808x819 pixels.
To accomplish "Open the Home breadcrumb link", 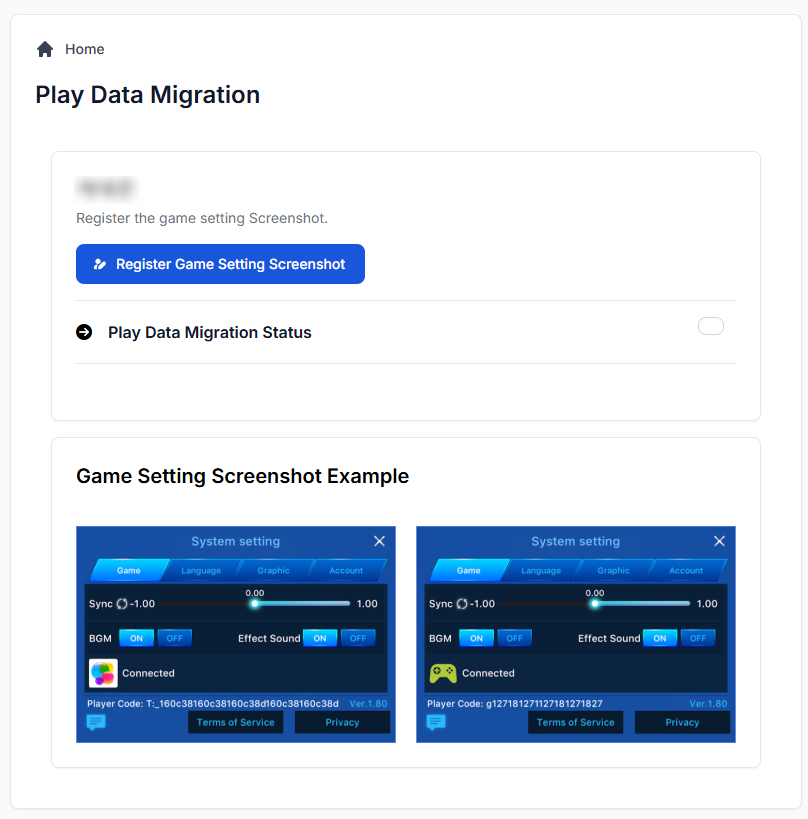I will (x=84, y=49).
